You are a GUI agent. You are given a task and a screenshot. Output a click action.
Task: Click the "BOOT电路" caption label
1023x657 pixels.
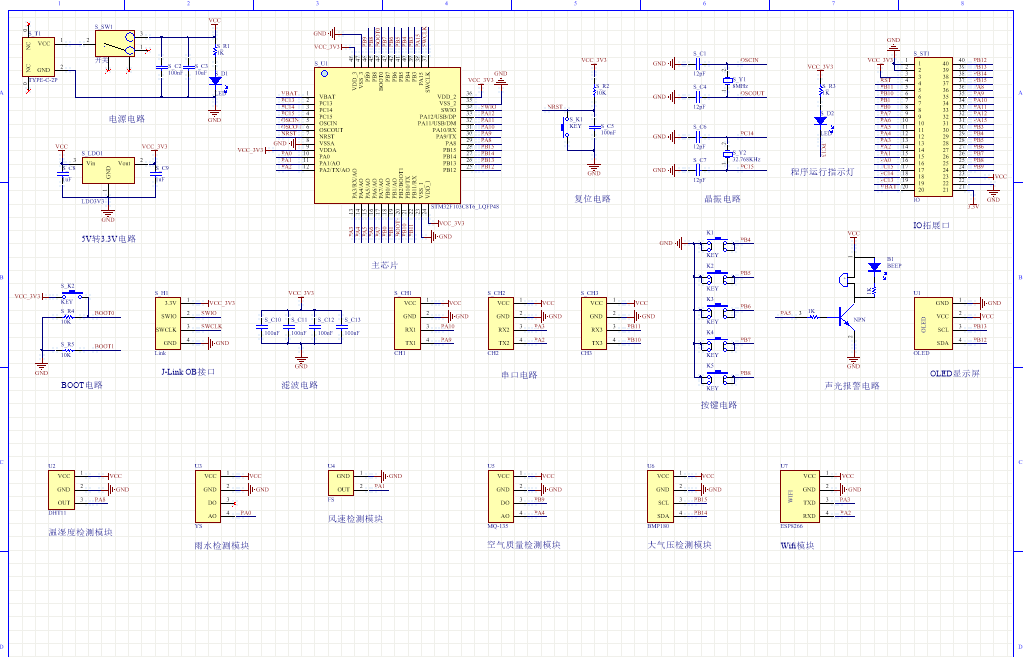81,384
